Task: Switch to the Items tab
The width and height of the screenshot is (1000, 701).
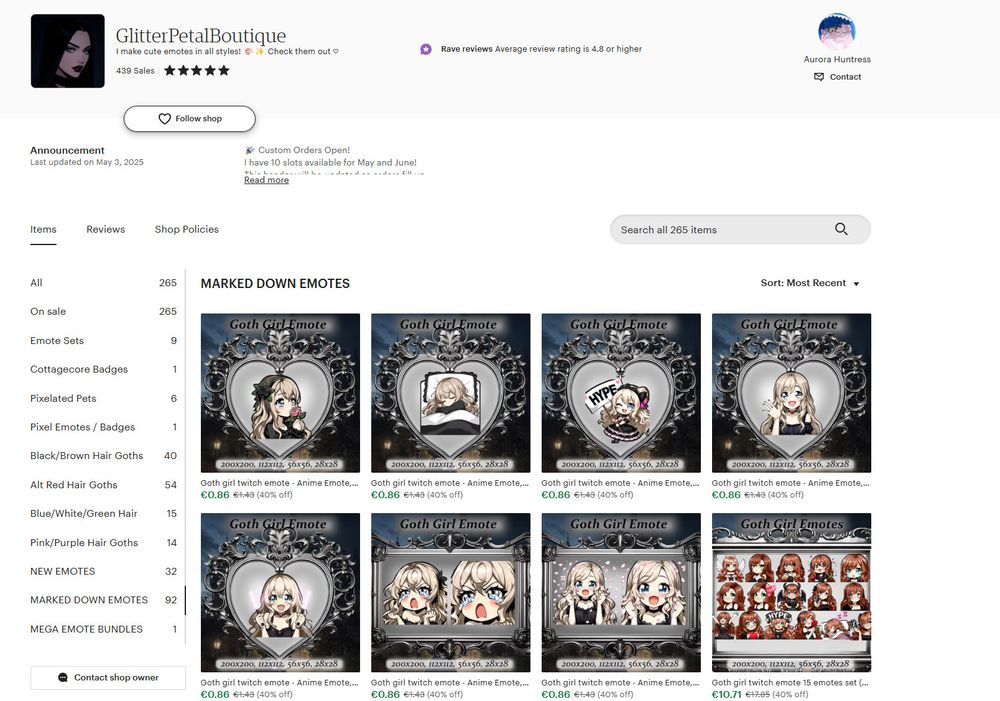Action: (x=43, y=230)
